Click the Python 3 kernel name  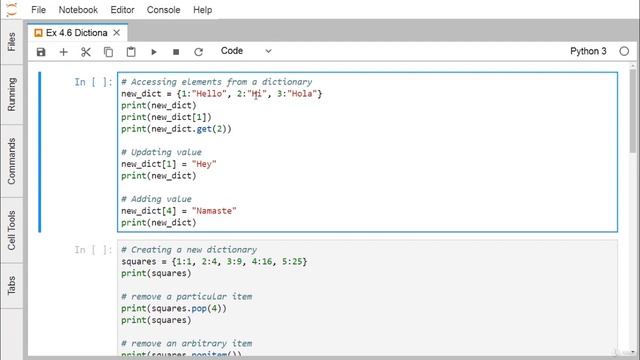pos(588,51)
